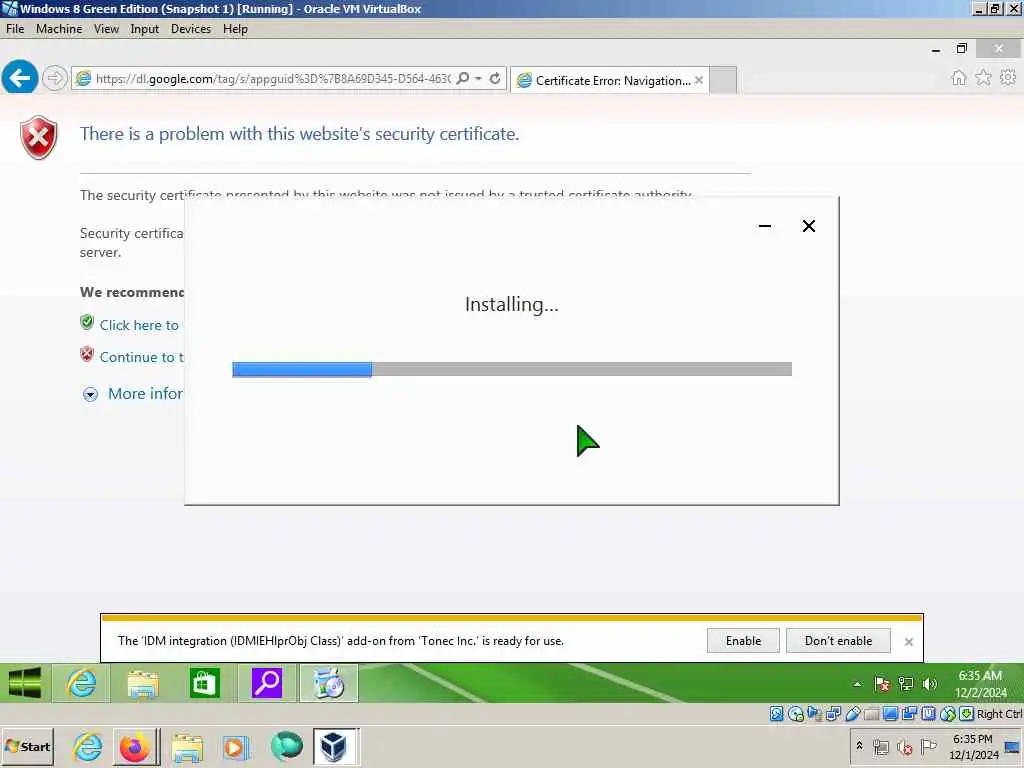Select VirtualBox on host taskbar
This screenshot has width=1024, height=768.
(335, 746)
